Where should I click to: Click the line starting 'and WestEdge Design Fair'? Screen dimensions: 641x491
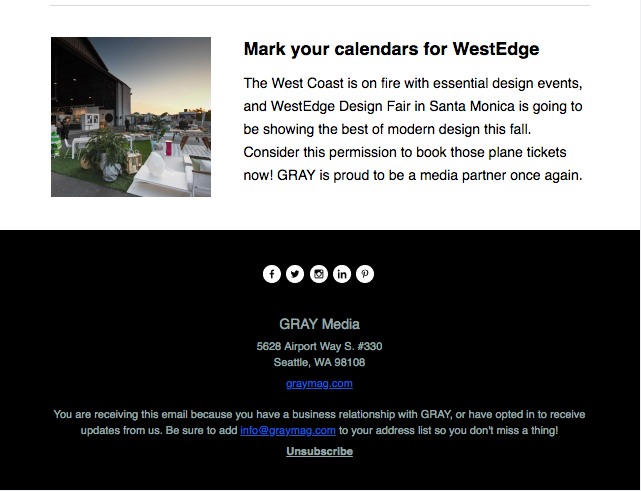click(x=413, y=106)
